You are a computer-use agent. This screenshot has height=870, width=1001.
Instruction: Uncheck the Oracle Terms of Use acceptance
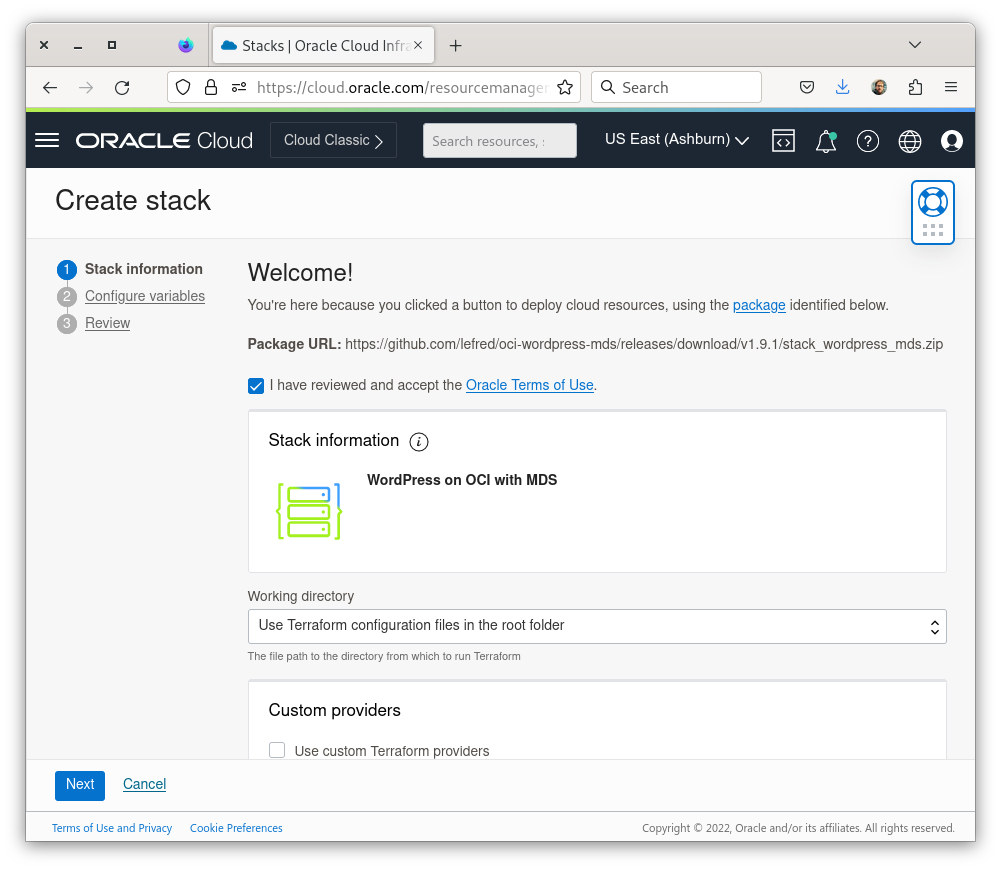click(256, 385)
